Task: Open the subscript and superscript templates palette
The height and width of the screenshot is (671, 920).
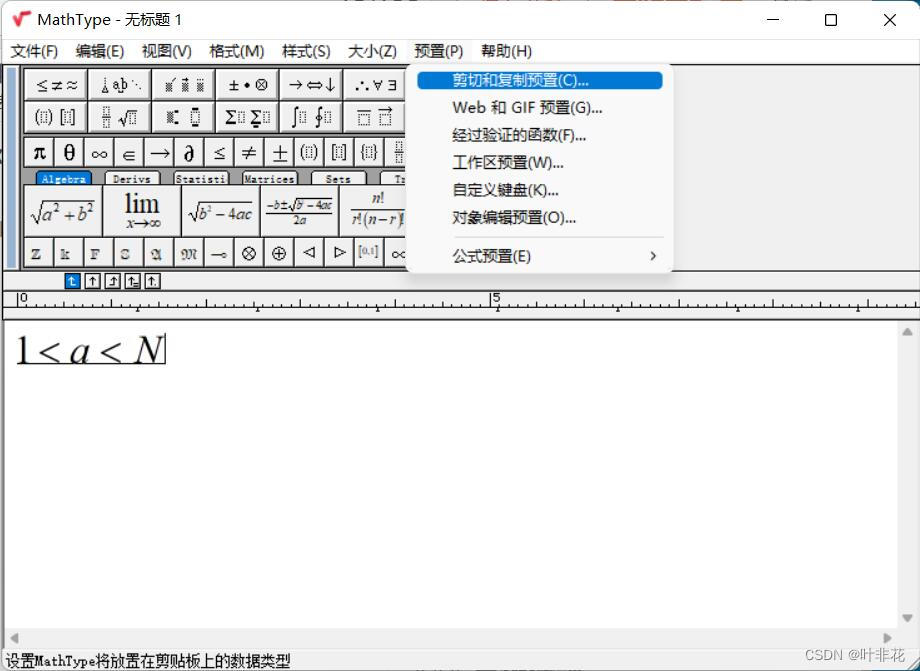Action: click(x=184, y=117)
